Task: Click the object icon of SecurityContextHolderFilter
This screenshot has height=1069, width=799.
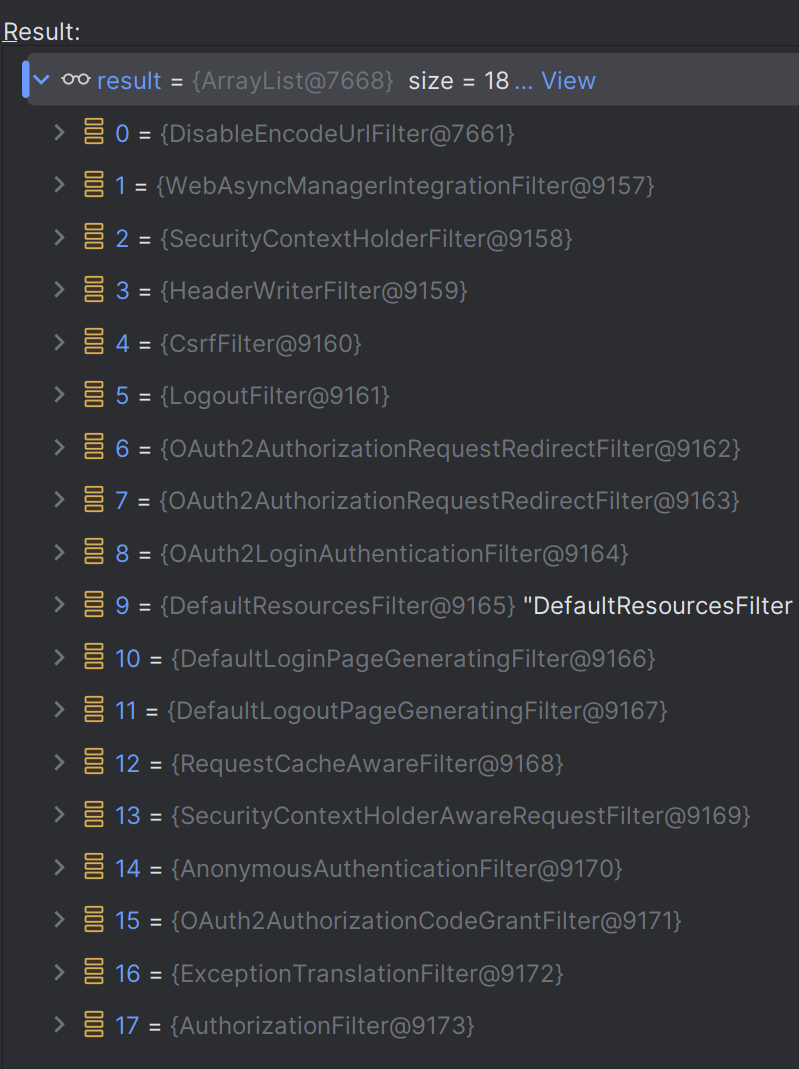Action: [94, 238]
